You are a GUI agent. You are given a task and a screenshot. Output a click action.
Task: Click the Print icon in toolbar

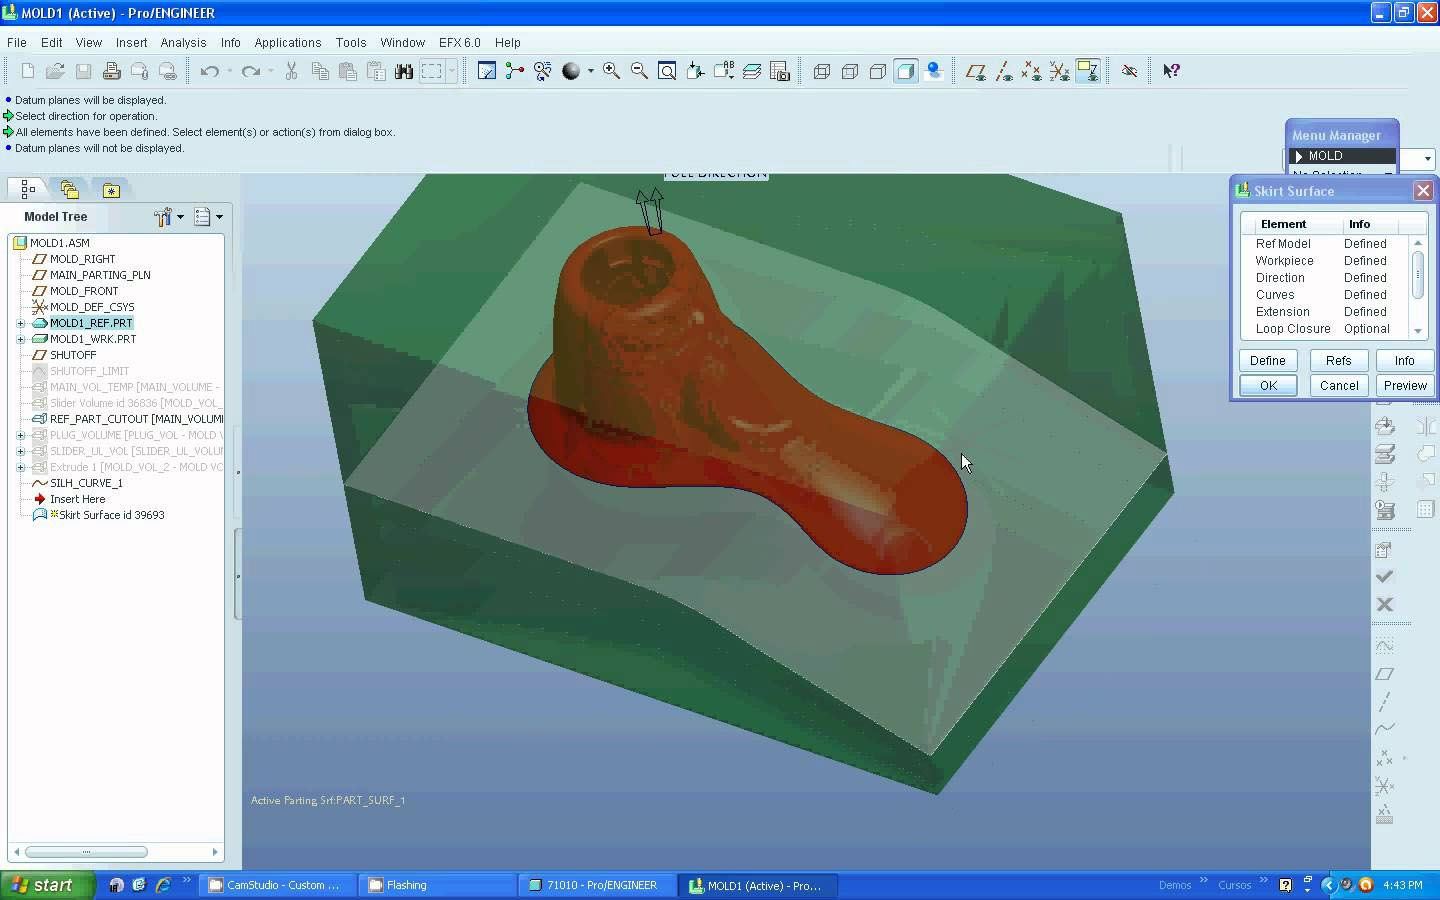(x=112, y=71)
